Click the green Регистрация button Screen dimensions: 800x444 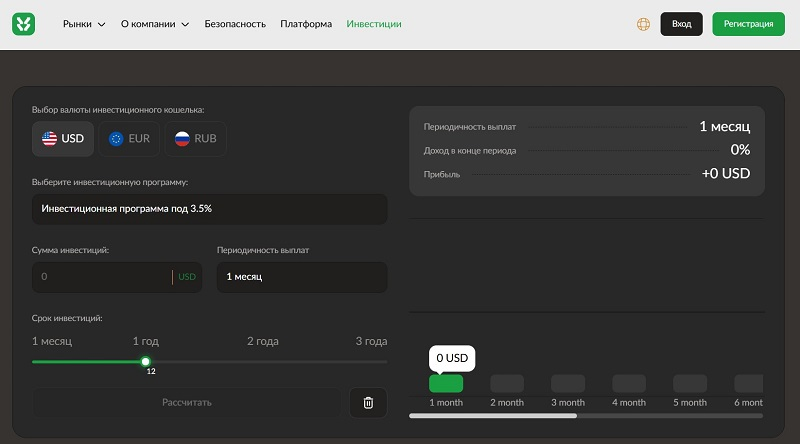click(748, 24)
